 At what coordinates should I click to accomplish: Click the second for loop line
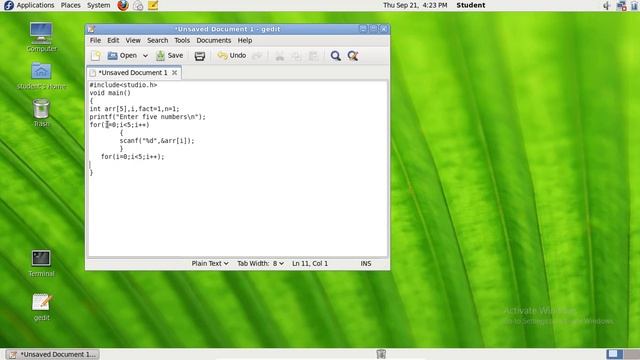click(x=133, y=157)
